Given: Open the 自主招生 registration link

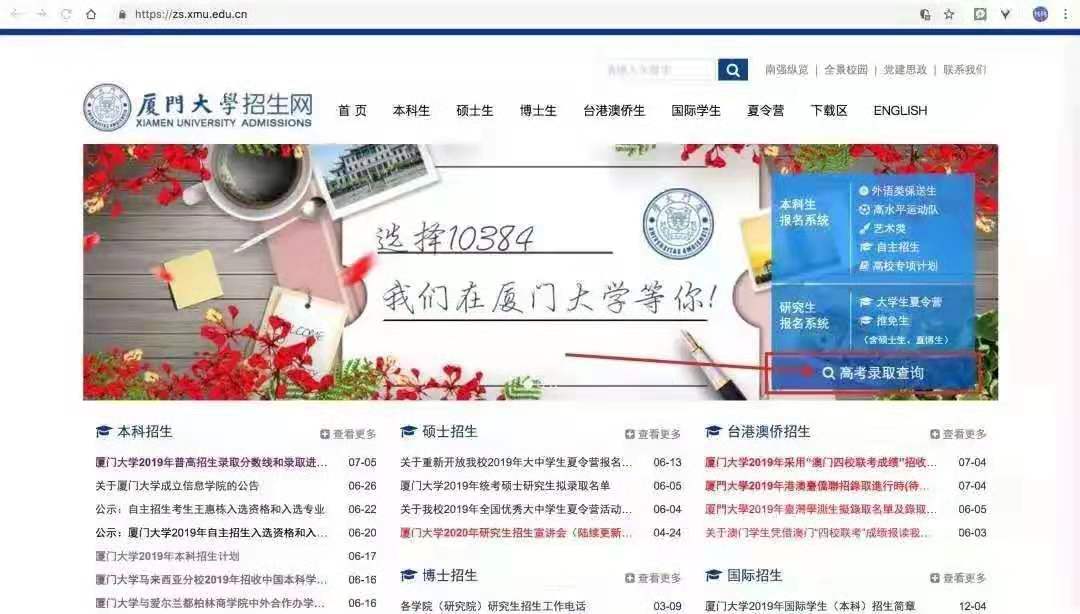Looking at the screenshot, I should (896, 247).
